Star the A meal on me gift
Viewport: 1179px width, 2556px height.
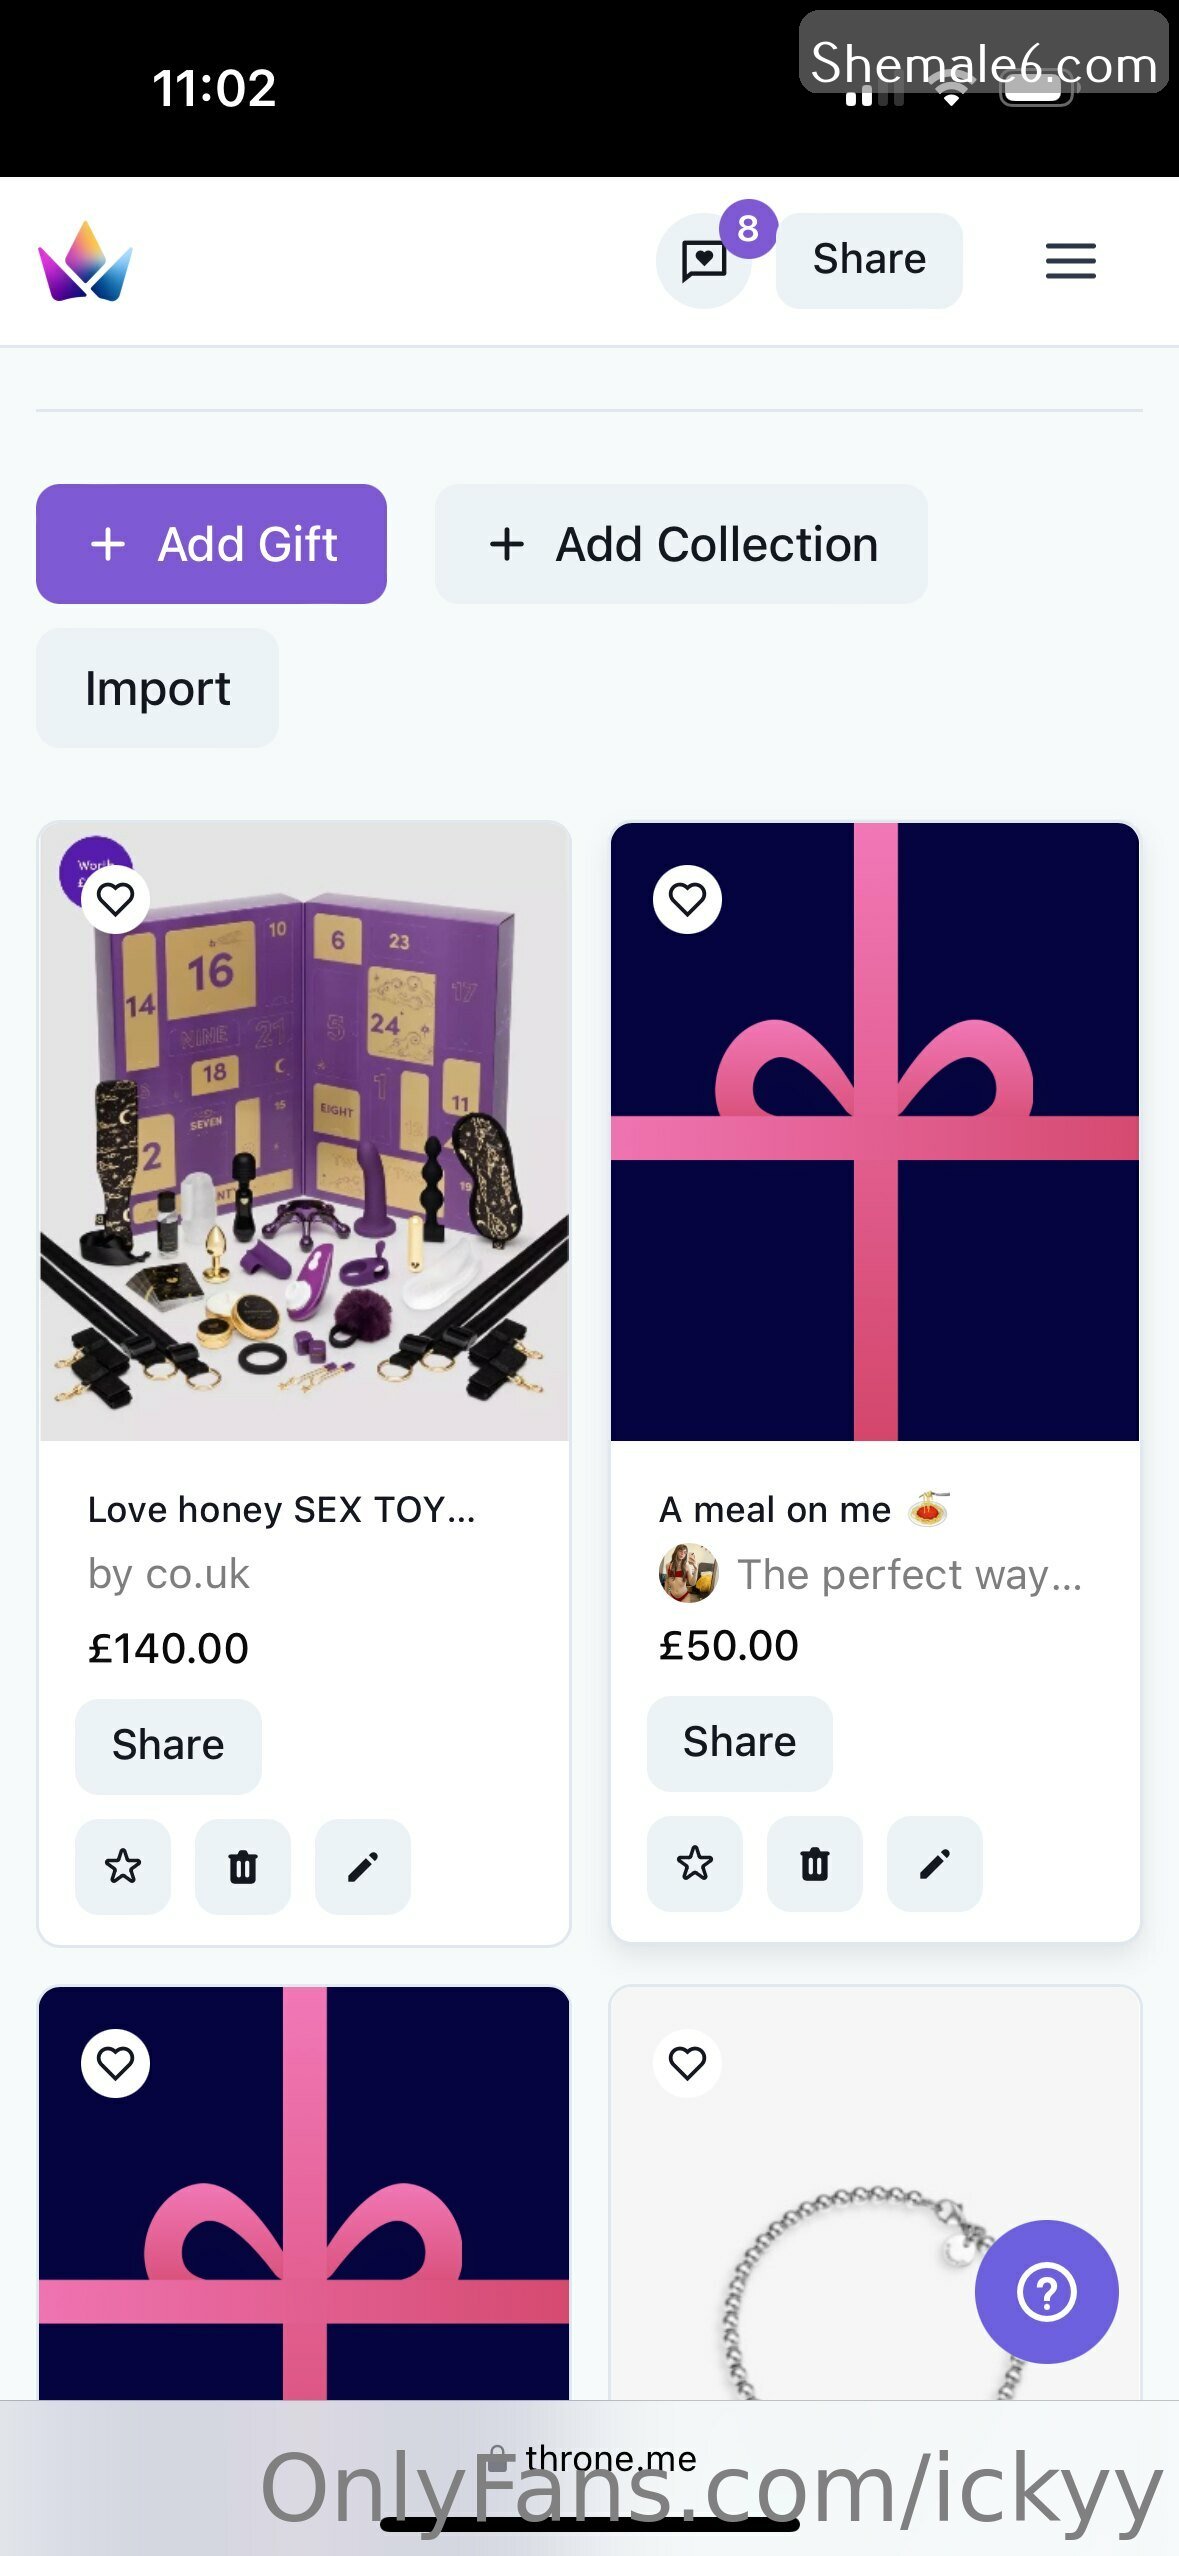pos(695,1863)
